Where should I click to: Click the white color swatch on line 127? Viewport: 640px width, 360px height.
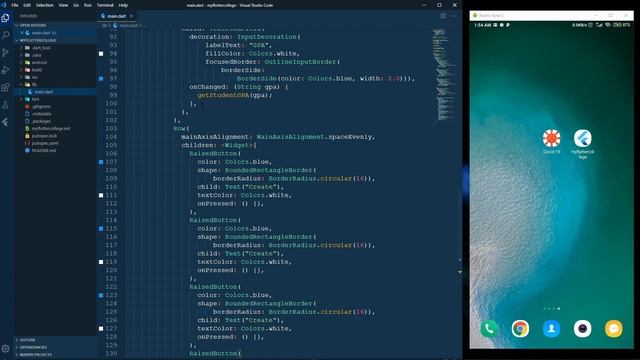pyautogui.click(x=101, y=329)
